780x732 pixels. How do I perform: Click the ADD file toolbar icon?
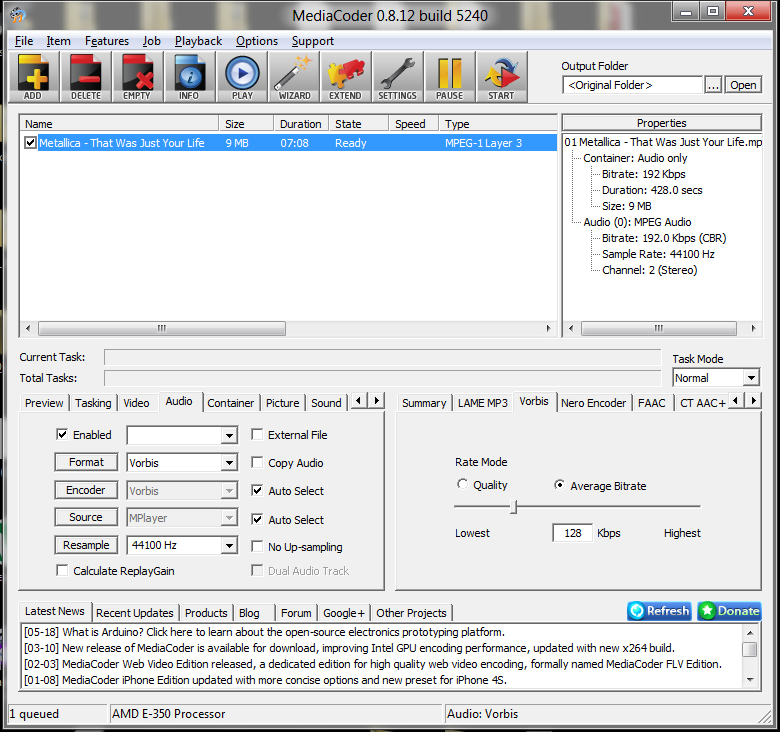33,77
